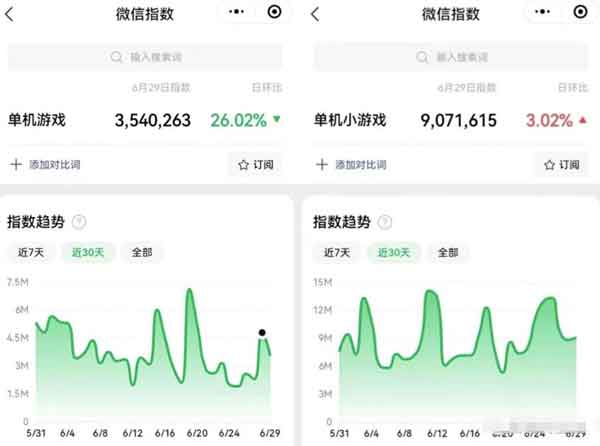Open the three-dot menu in left panel

tap(236, 12)
